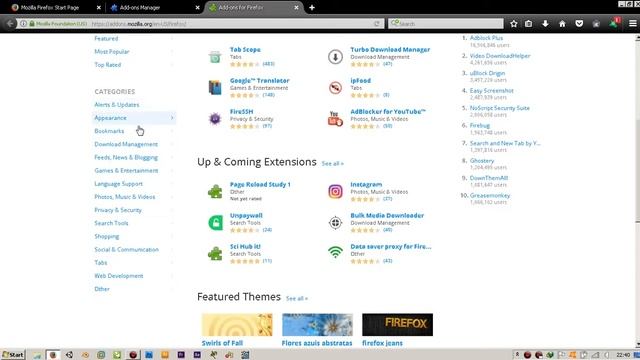Image resolution: width=640 pixels, height=360 pixels.
Task: Open the Windows Start button
Action: pos(13,355)
